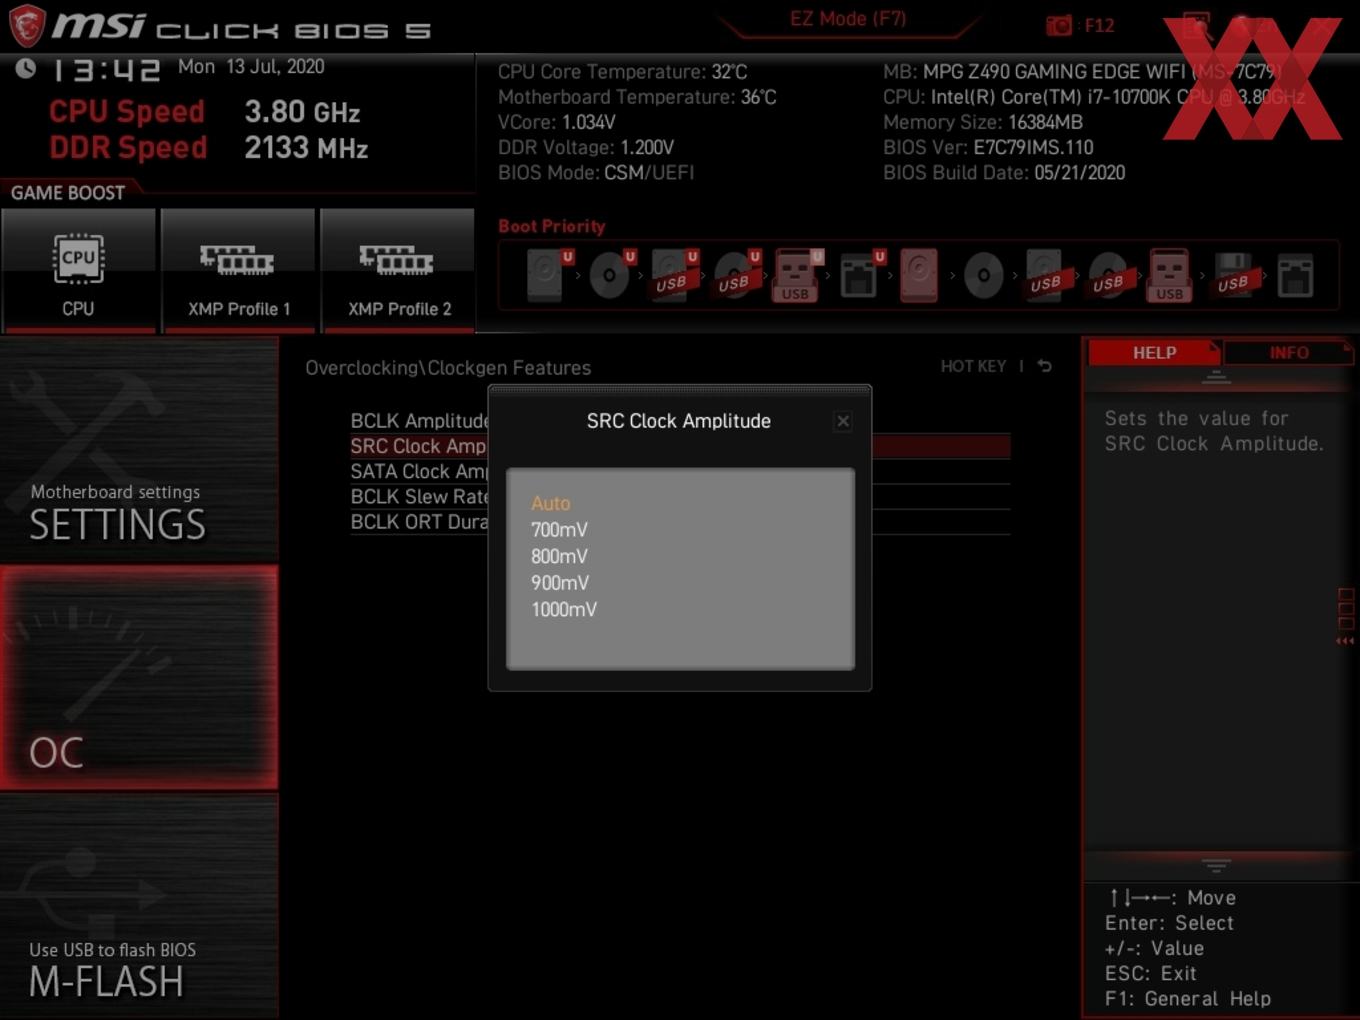1360x1020 pixels.
Task: Open the M-FLASH BIOS flashing section
Action: 139,906
